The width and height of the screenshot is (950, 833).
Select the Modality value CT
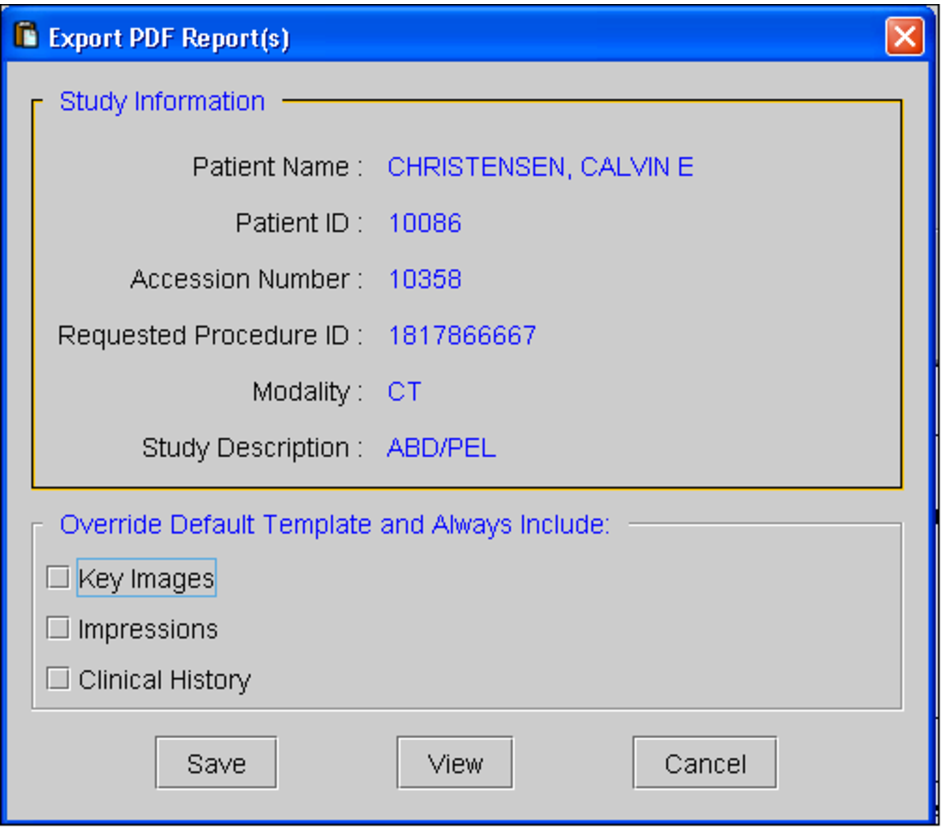pyautogui.click(x=403, y=391)
